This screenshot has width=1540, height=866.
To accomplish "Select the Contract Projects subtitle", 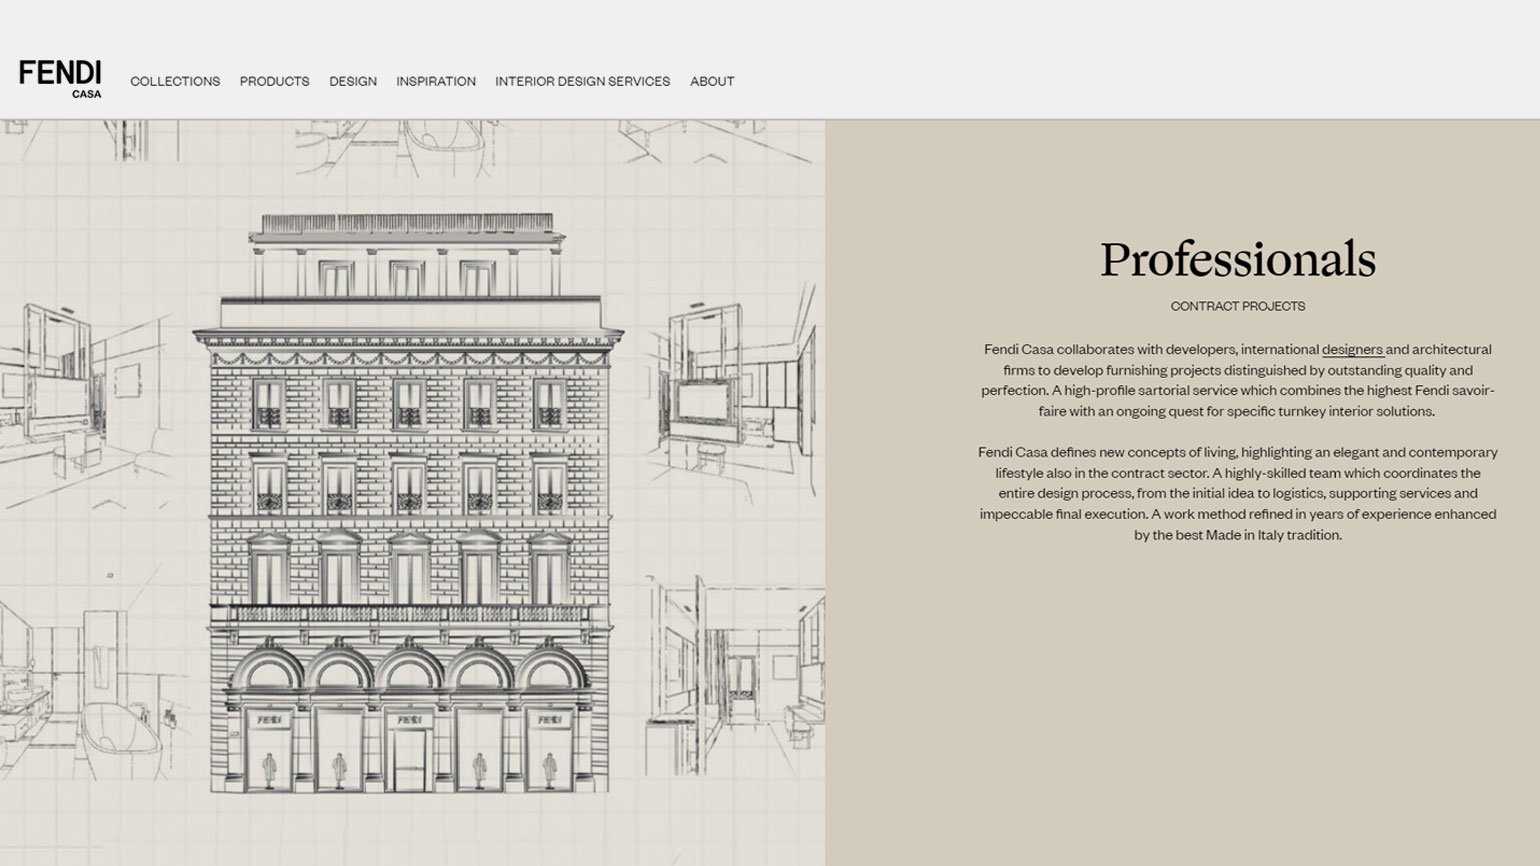I will pos(1238,306).
